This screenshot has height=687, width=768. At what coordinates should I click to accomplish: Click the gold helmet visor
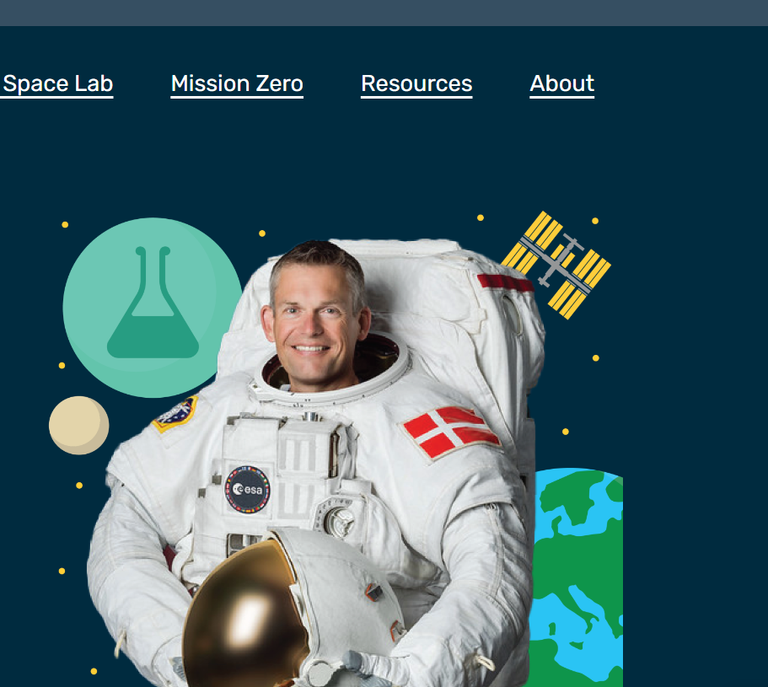coord(243,616)
